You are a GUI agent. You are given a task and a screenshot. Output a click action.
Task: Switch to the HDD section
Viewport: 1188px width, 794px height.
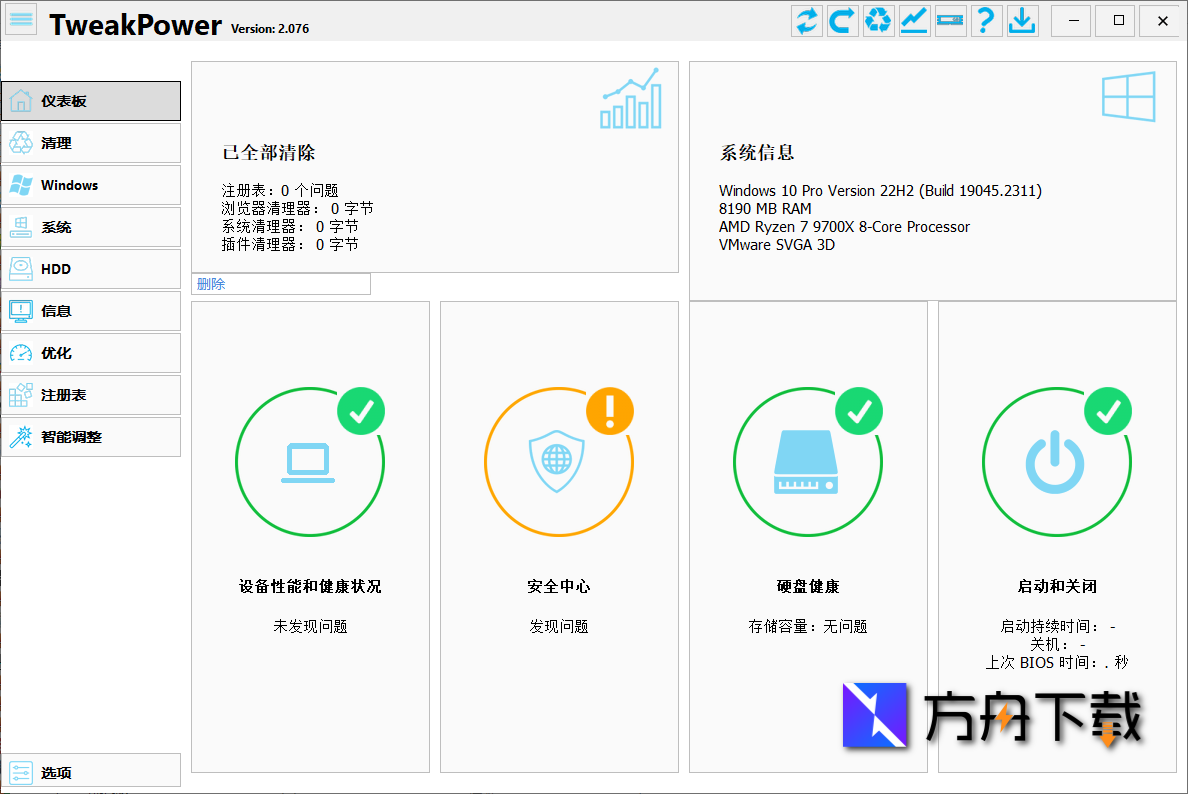[90, 269]
